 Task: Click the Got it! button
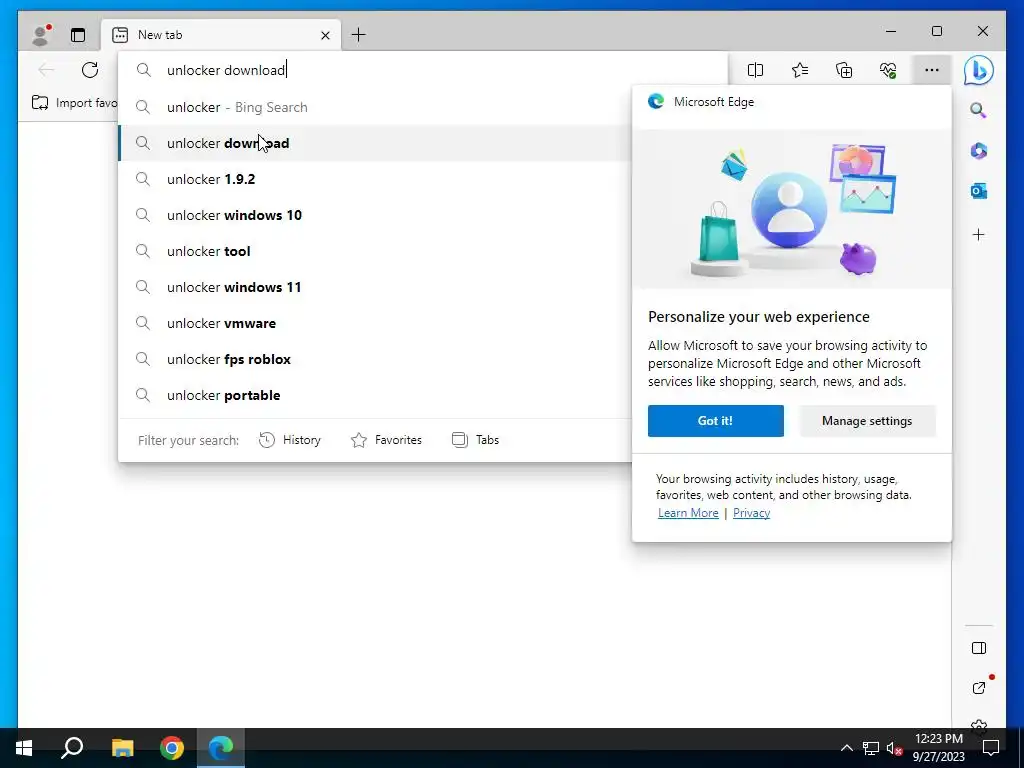[x=715, y=421]
